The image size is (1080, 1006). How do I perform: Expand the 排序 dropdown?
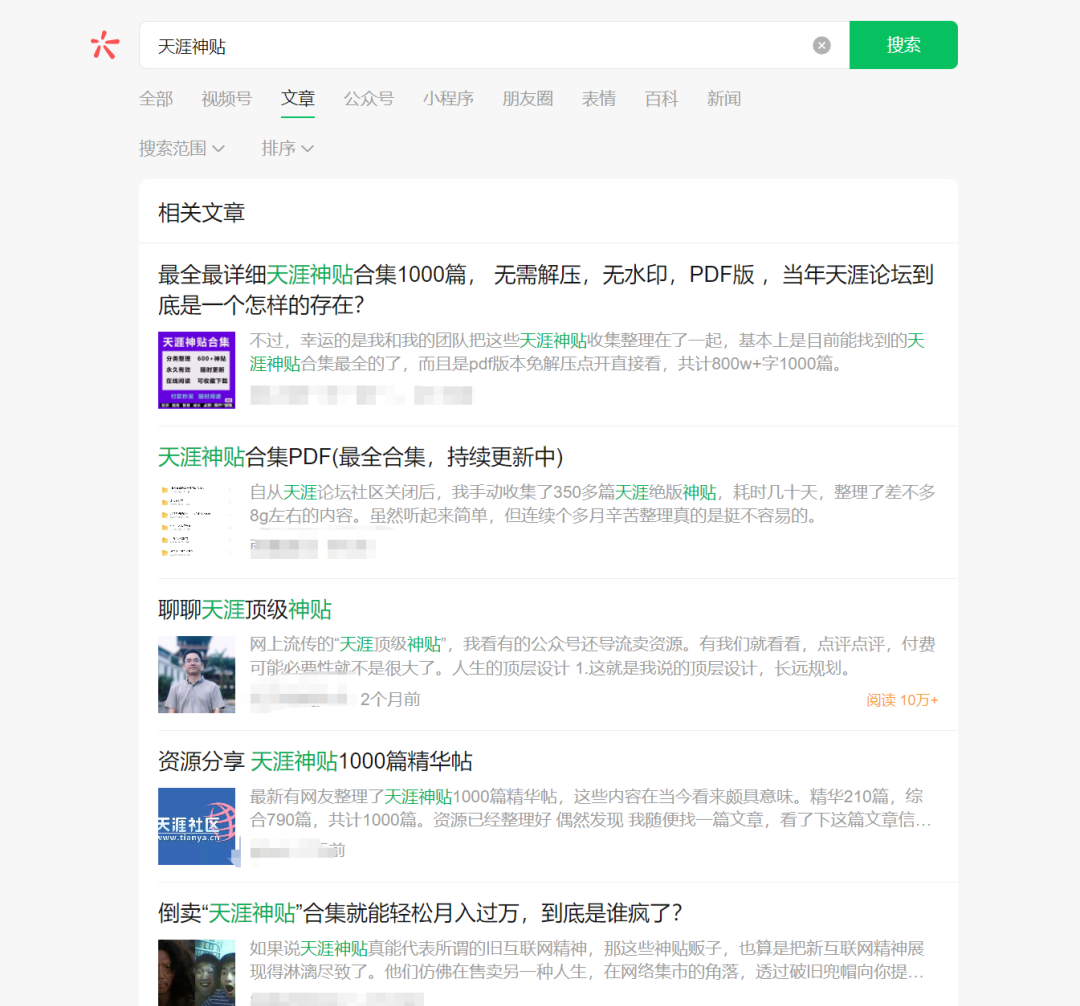[287, 149]
